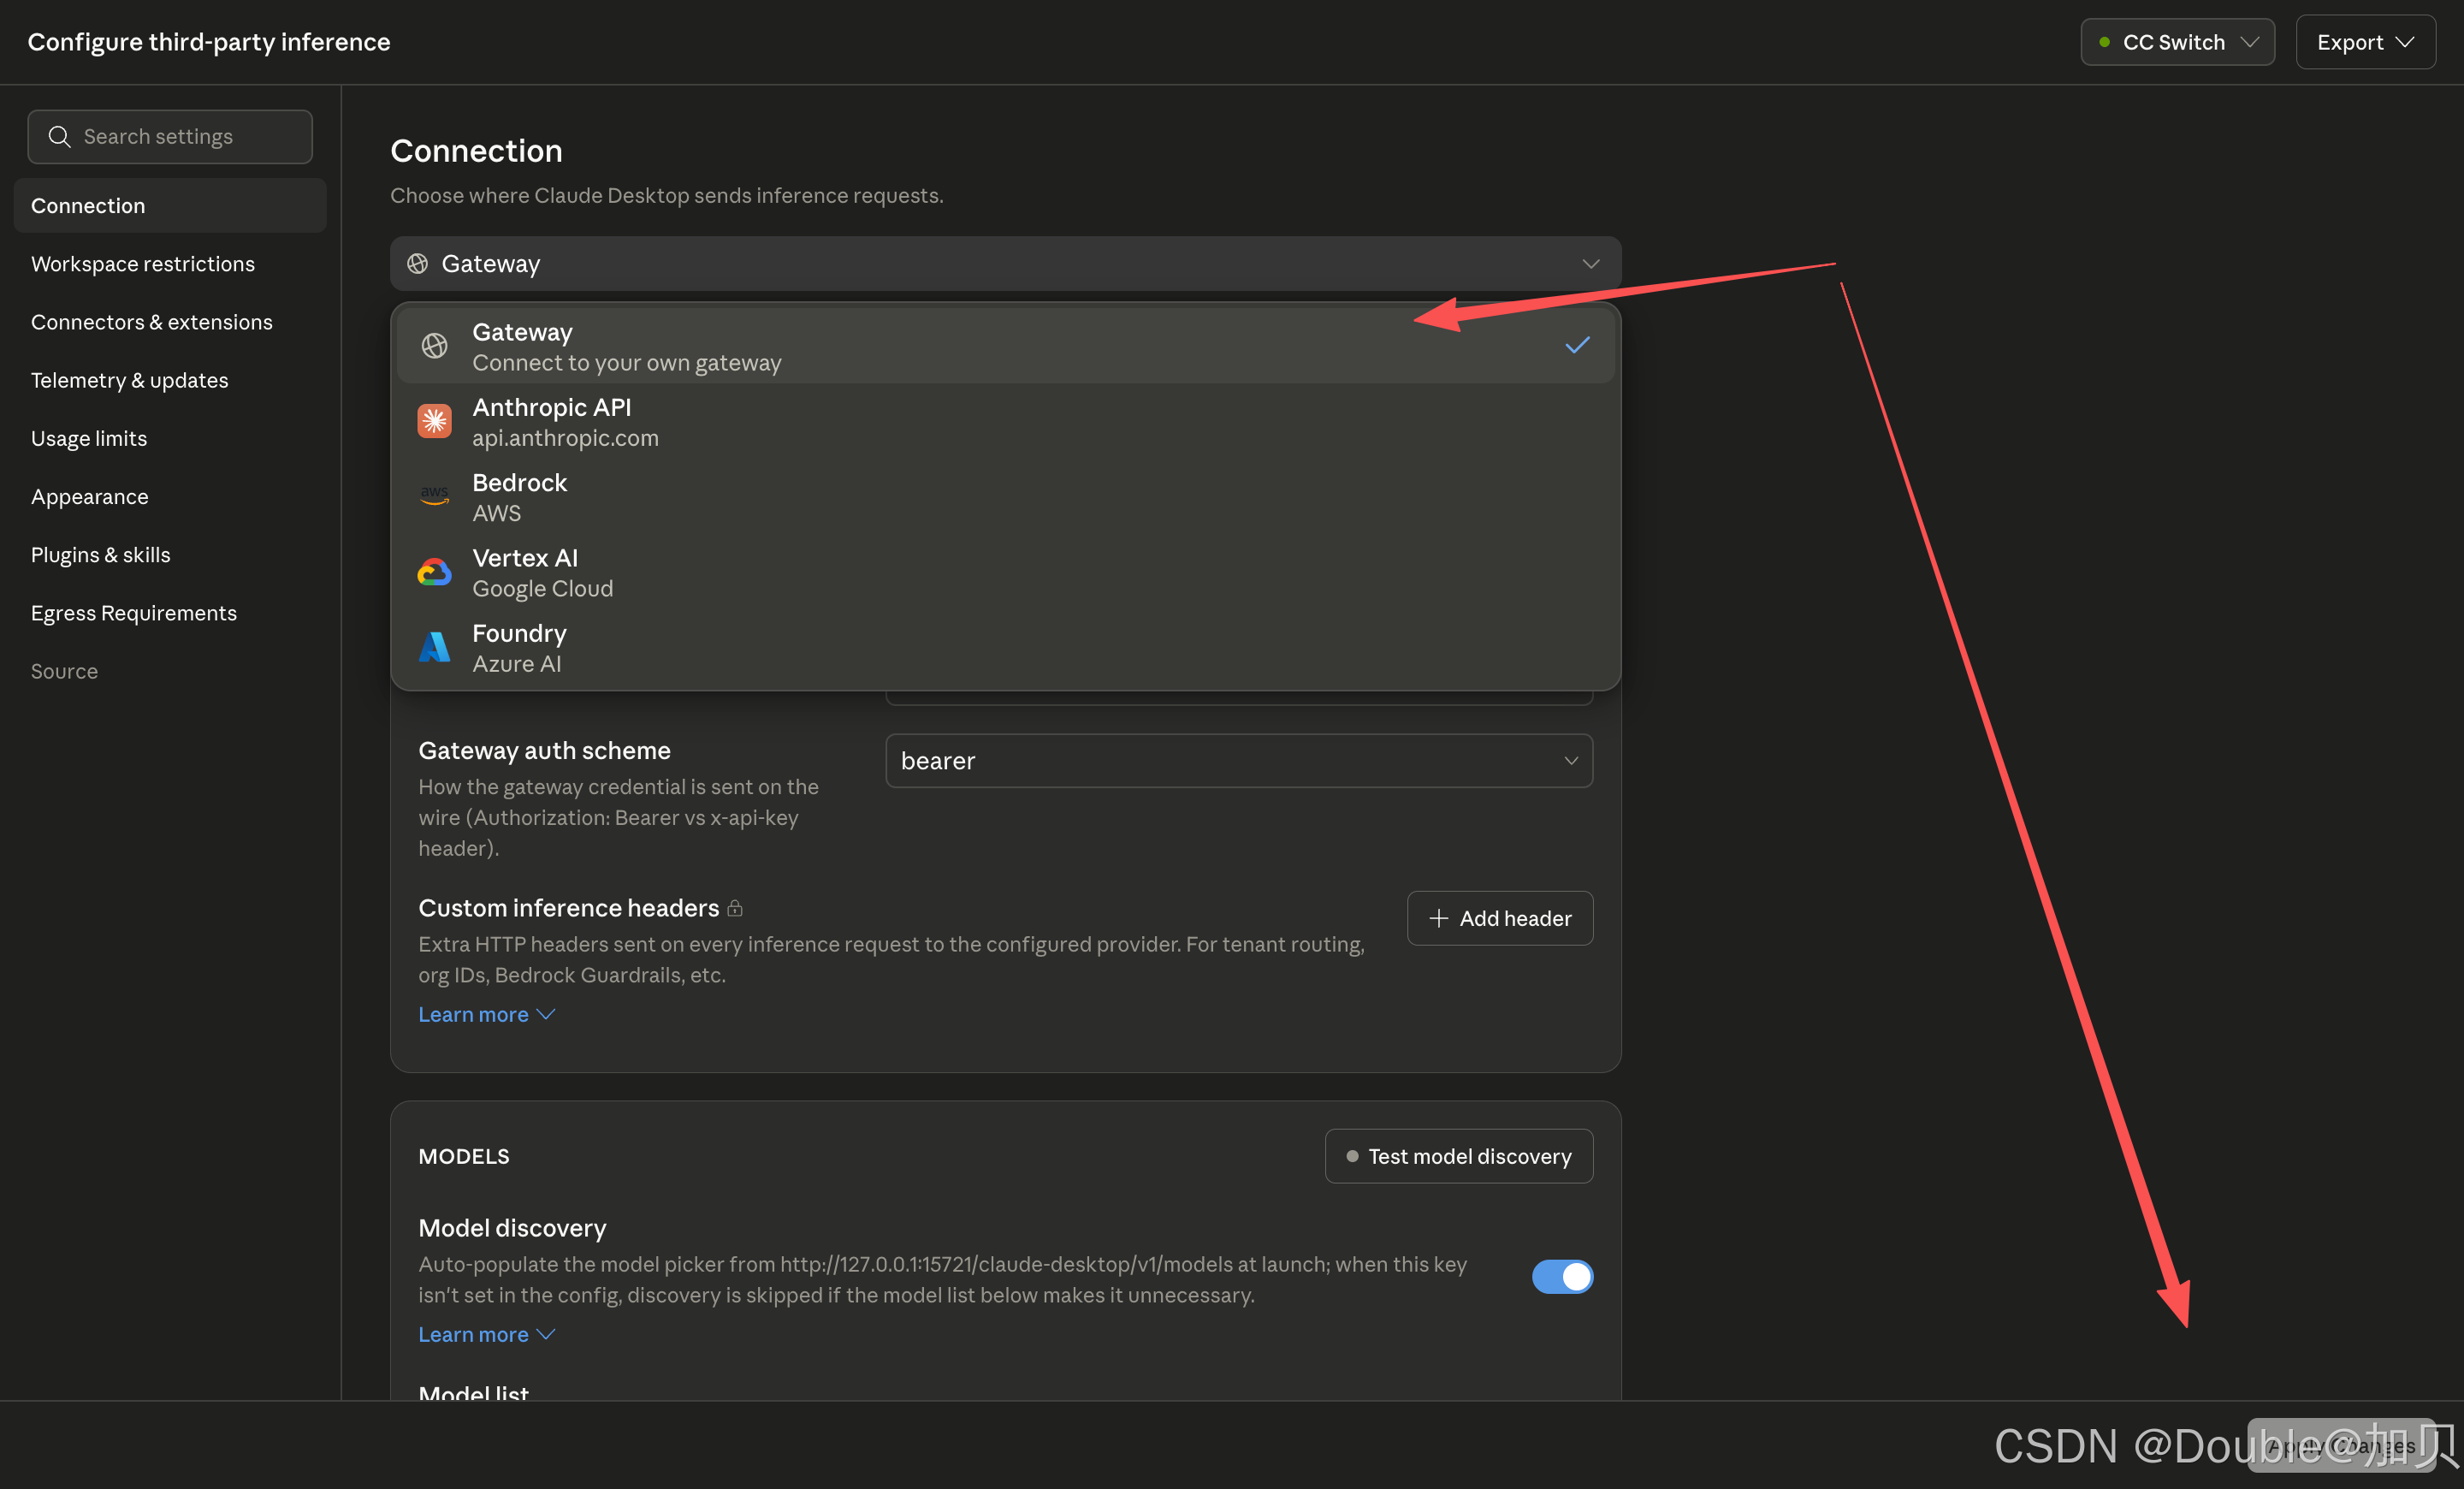Click the Connection page heading
Viewport: 2464px width, 1489px height.
pyautogui.click(x=476, y=151)
